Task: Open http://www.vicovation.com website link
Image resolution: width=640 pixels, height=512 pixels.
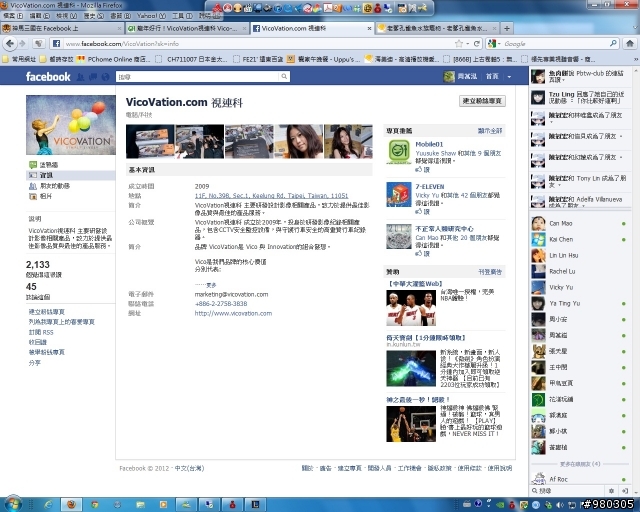Action: [233, 313]
